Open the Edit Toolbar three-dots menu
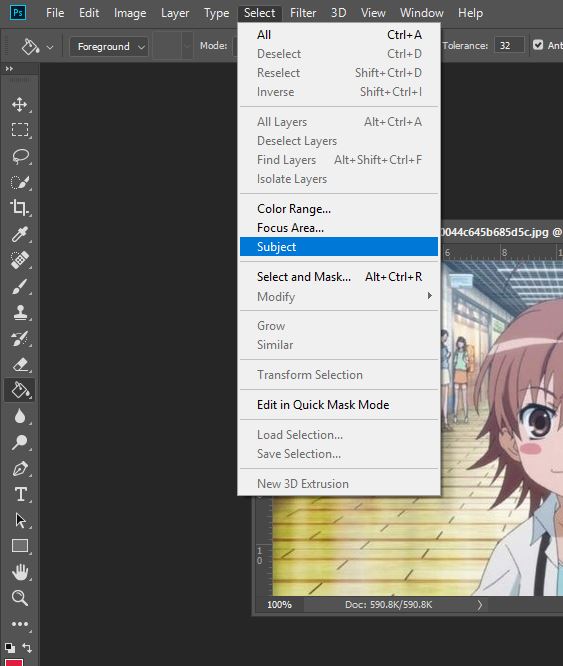 point(20,624)
